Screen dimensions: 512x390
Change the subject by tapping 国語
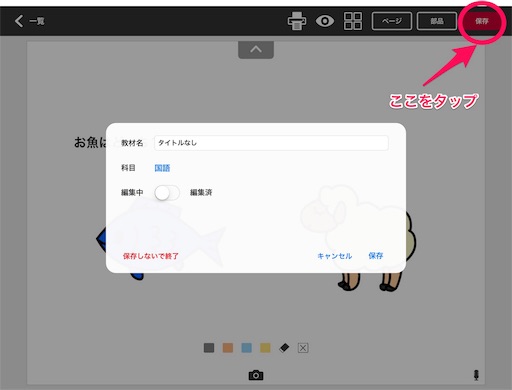[x=162, y=168]
